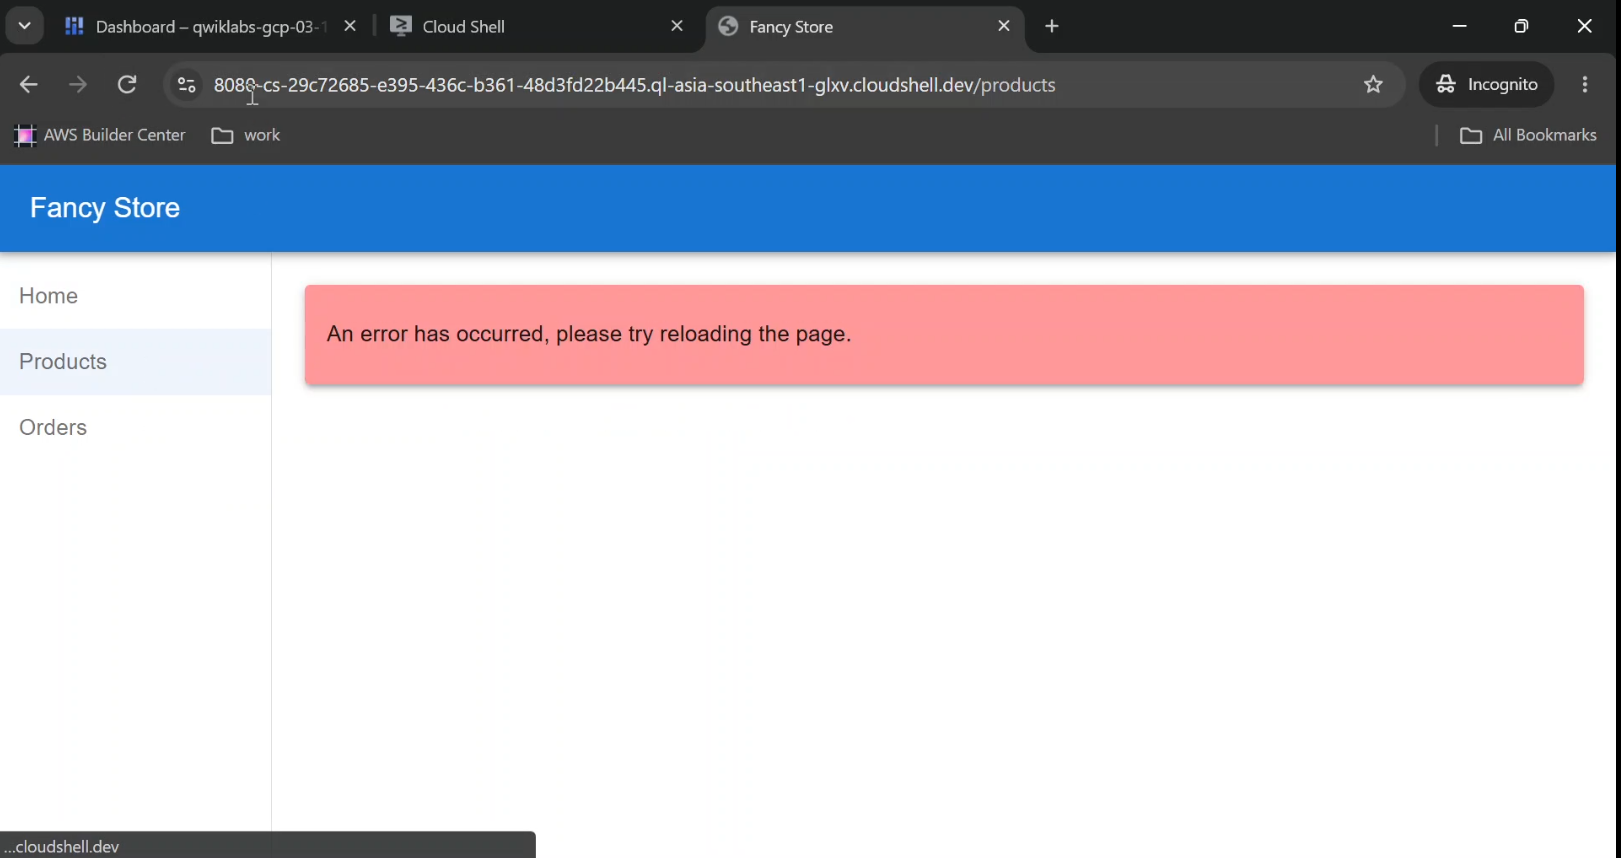Click the Fancy Store header title

tap(105, 208)
